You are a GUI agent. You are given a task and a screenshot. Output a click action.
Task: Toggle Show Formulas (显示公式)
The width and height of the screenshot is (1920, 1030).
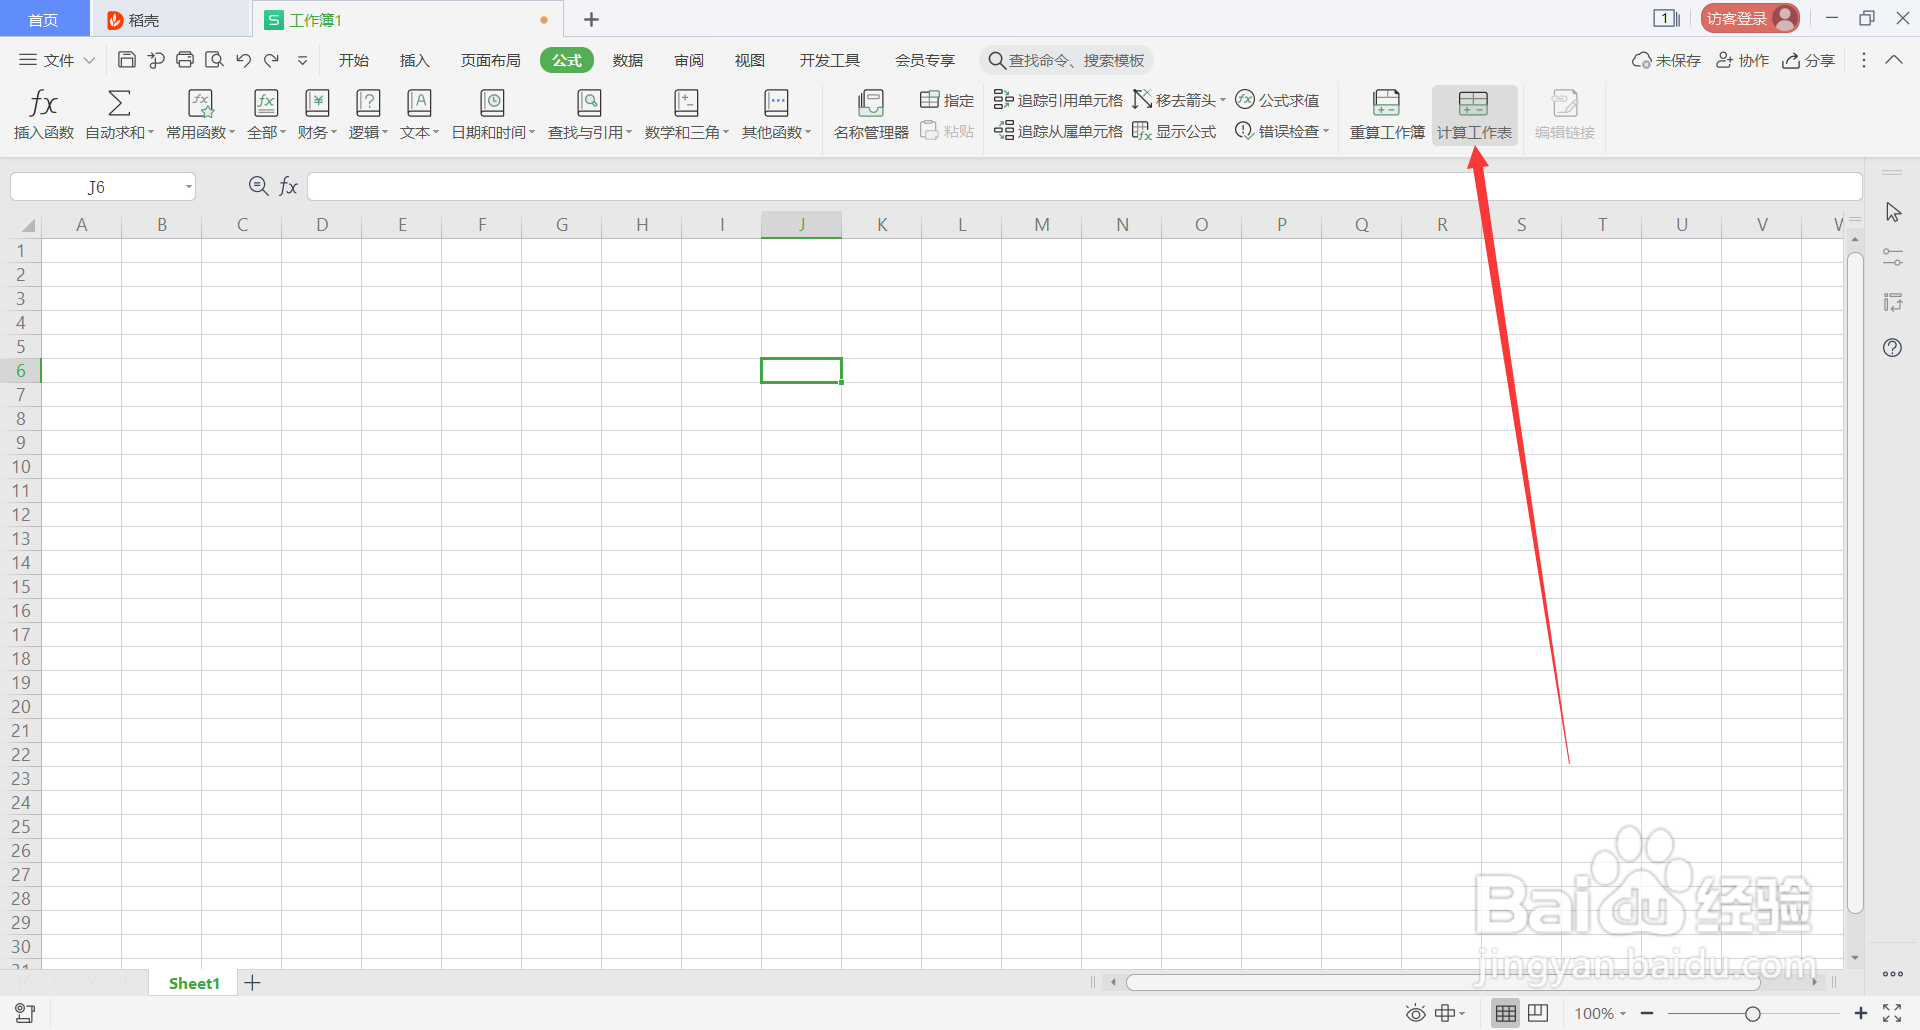tap(1174, 131)
